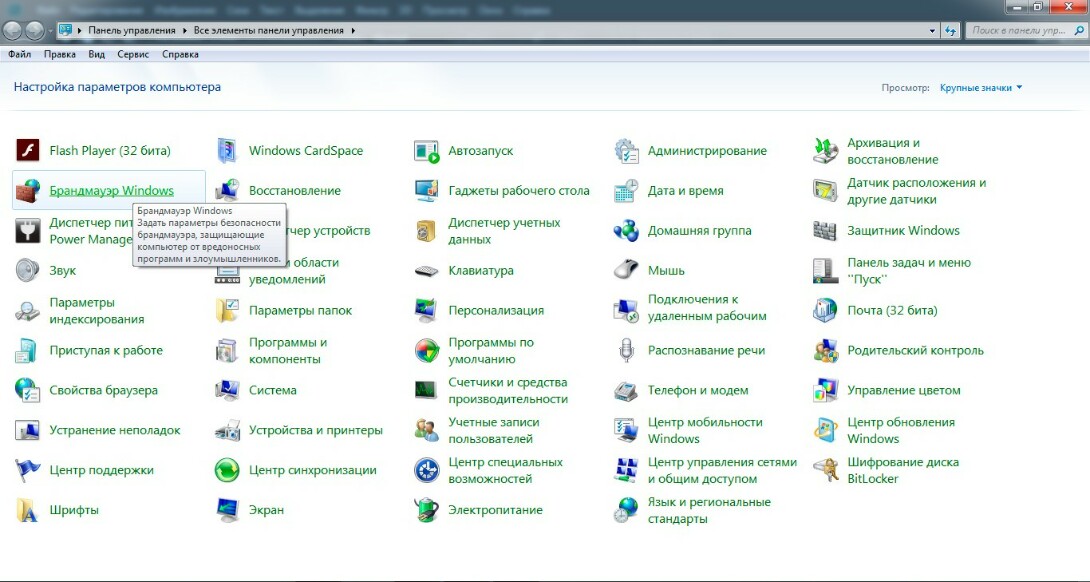Click the Шрифты folder icon
The height and width of the screenshot is (582, 1090).
[27, 510]
